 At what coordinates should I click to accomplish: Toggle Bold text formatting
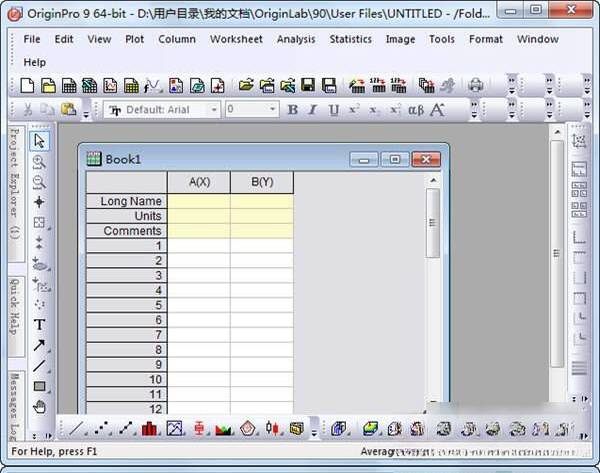pos(293,110)
